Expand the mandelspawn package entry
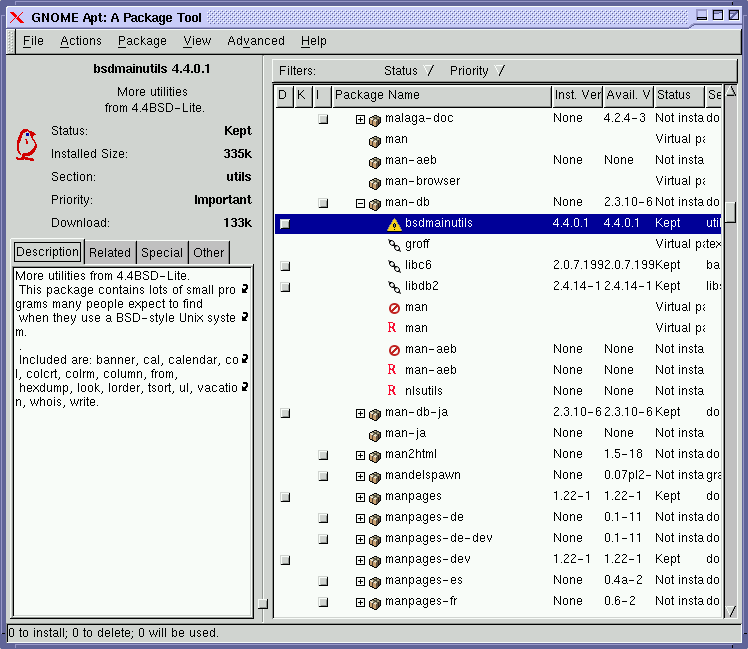The image size is (748, 649). click(360, 476)
